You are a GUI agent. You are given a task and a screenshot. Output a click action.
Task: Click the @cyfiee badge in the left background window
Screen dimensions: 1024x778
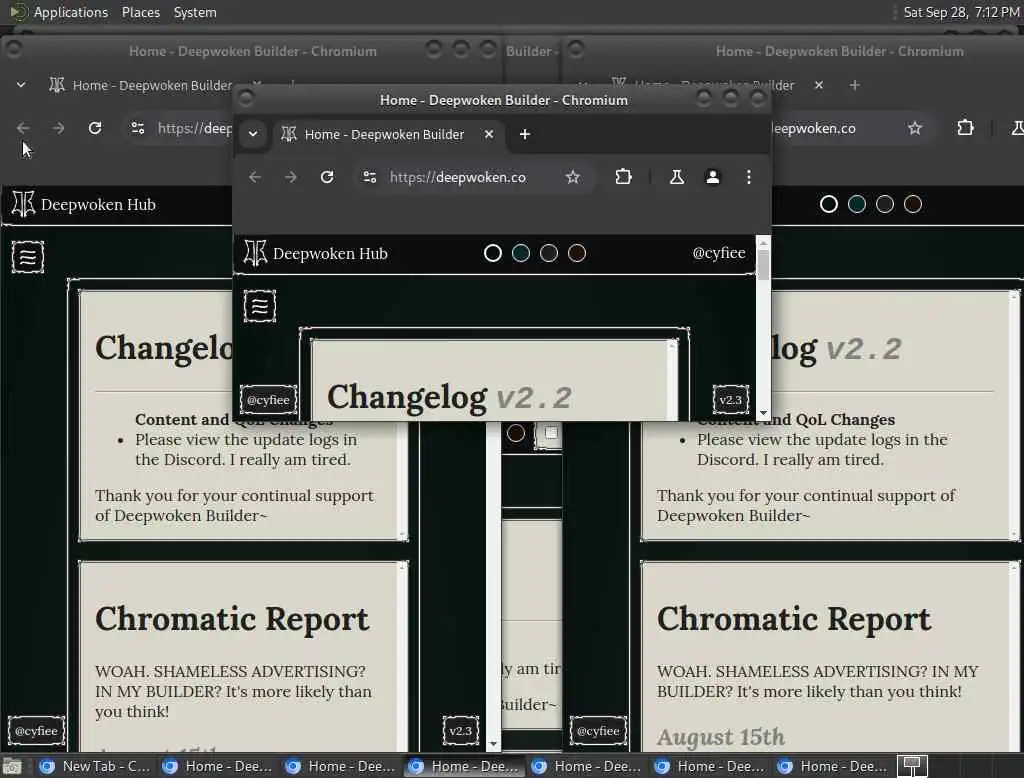(x=37, y=730)
